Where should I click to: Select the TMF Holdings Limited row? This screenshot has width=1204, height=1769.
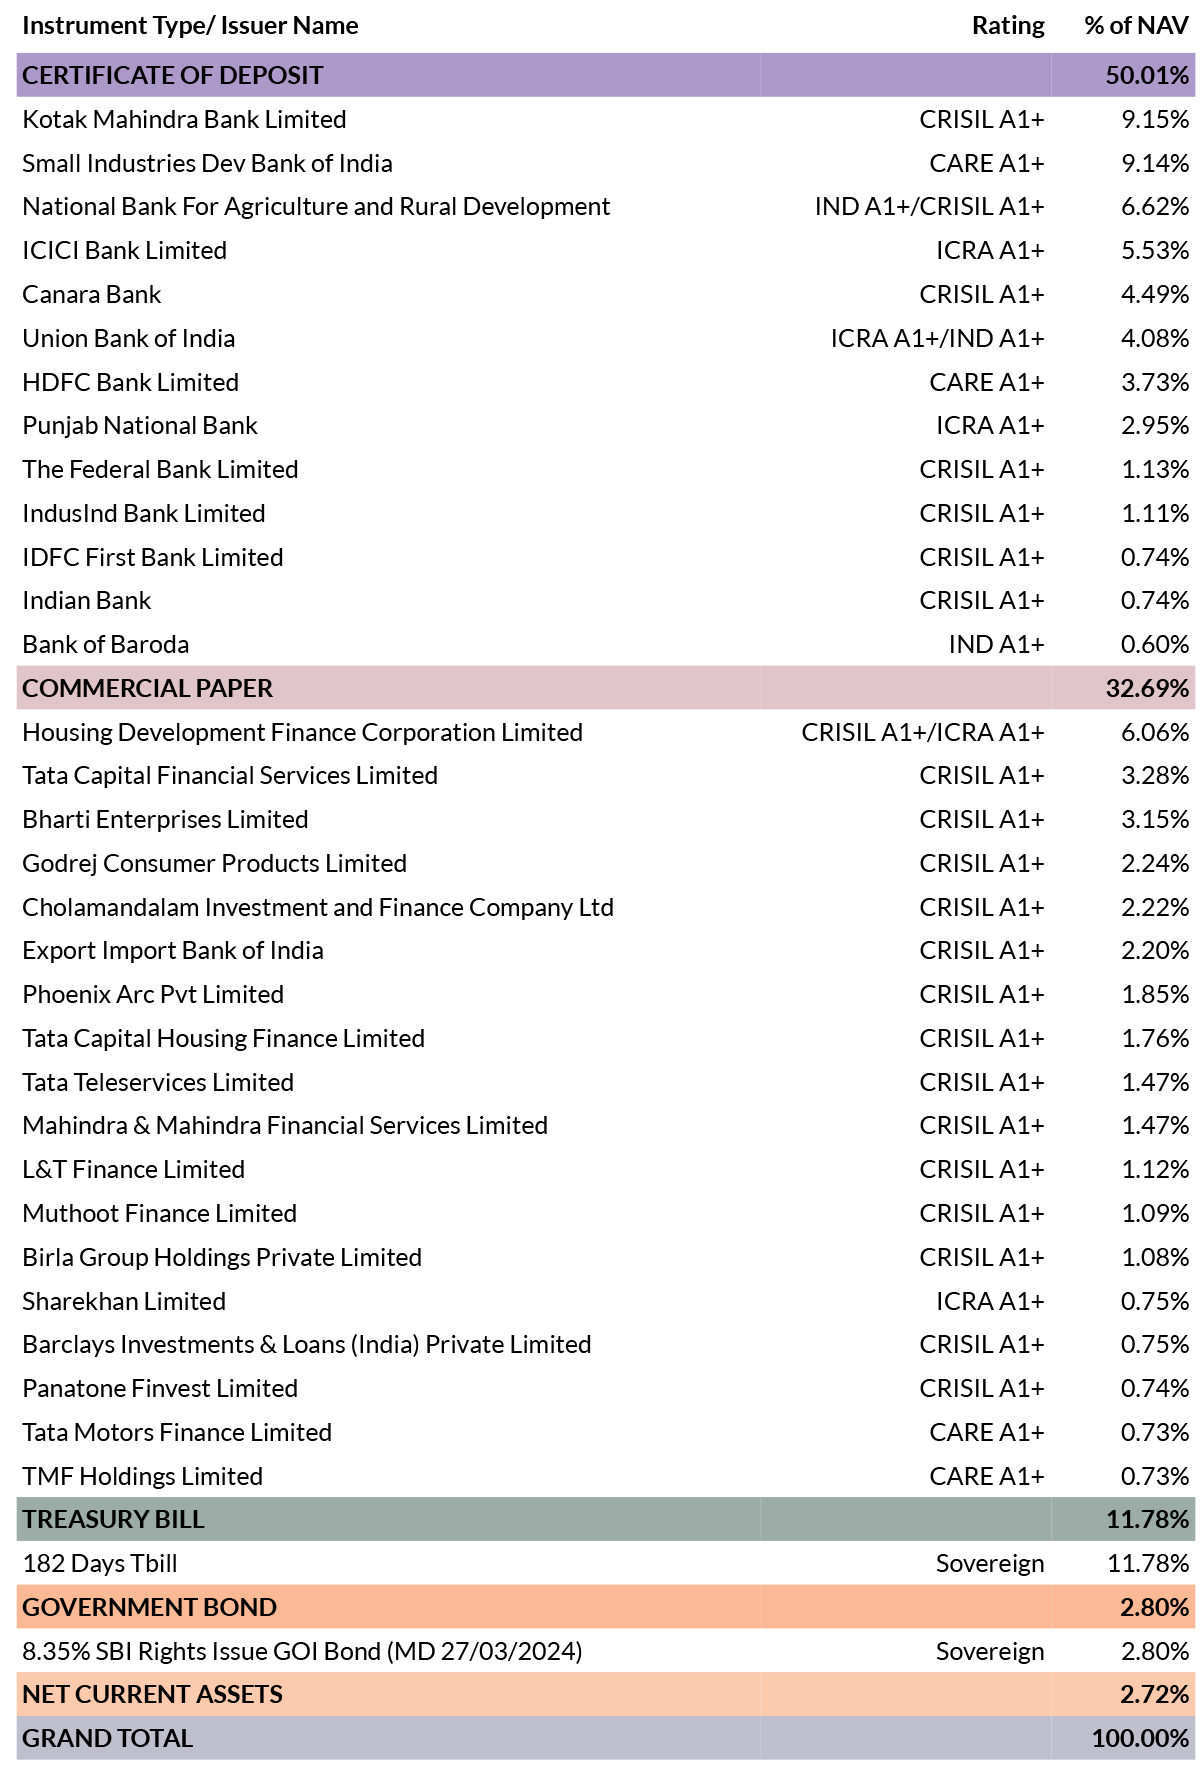pyautogui.click(x=605, y=1476)
